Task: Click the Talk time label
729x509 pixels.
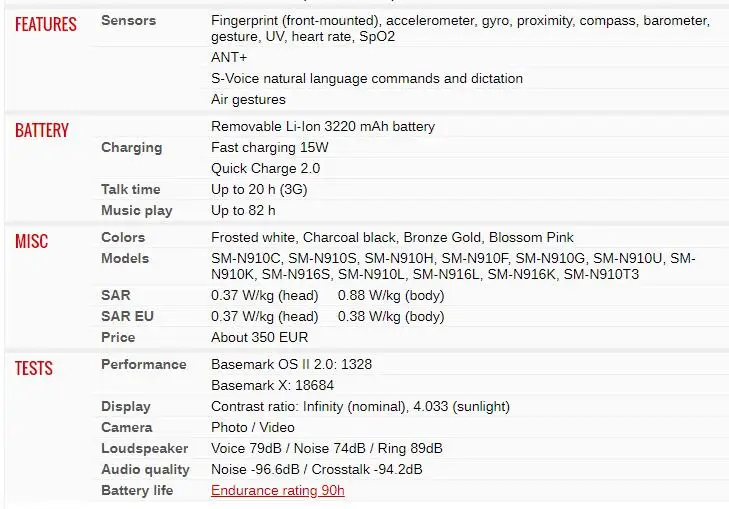Action: point(131,190)
